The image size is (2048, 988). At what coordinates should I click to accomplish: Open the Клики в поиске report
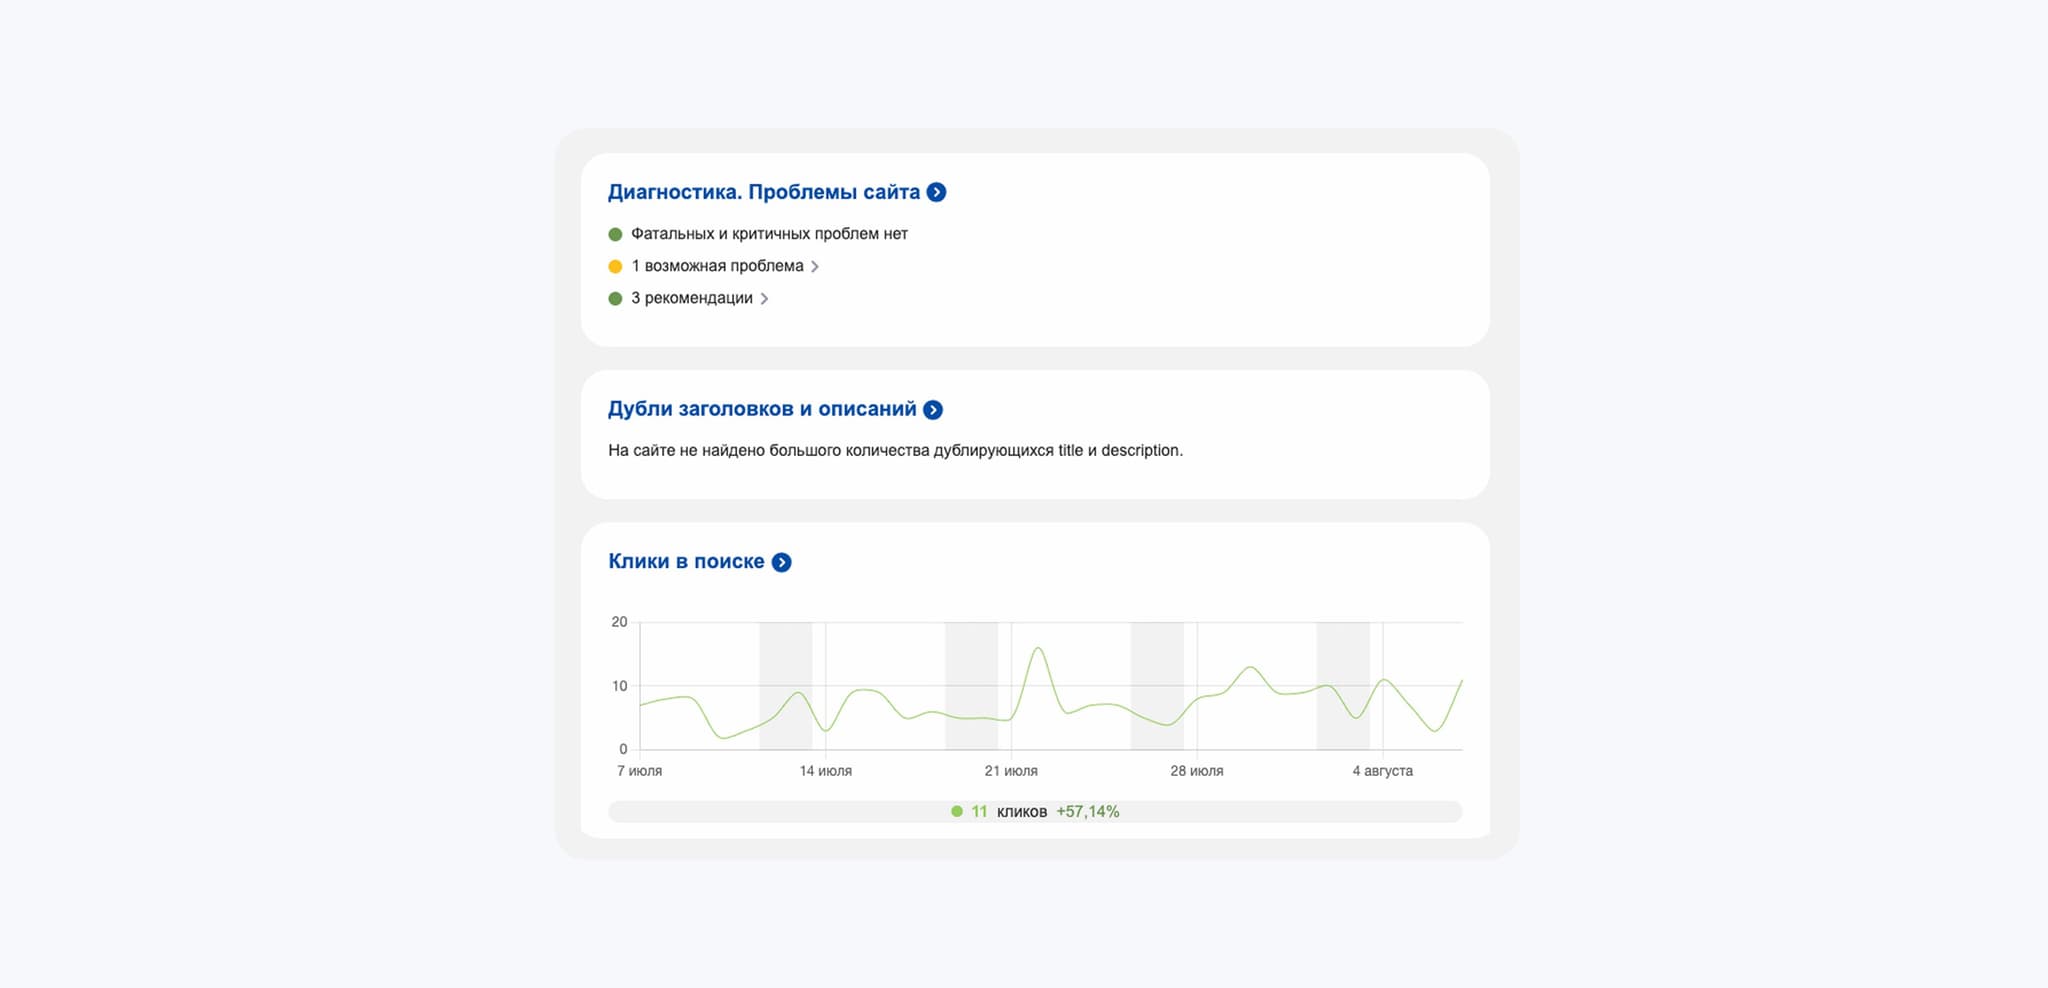(685, 562)
